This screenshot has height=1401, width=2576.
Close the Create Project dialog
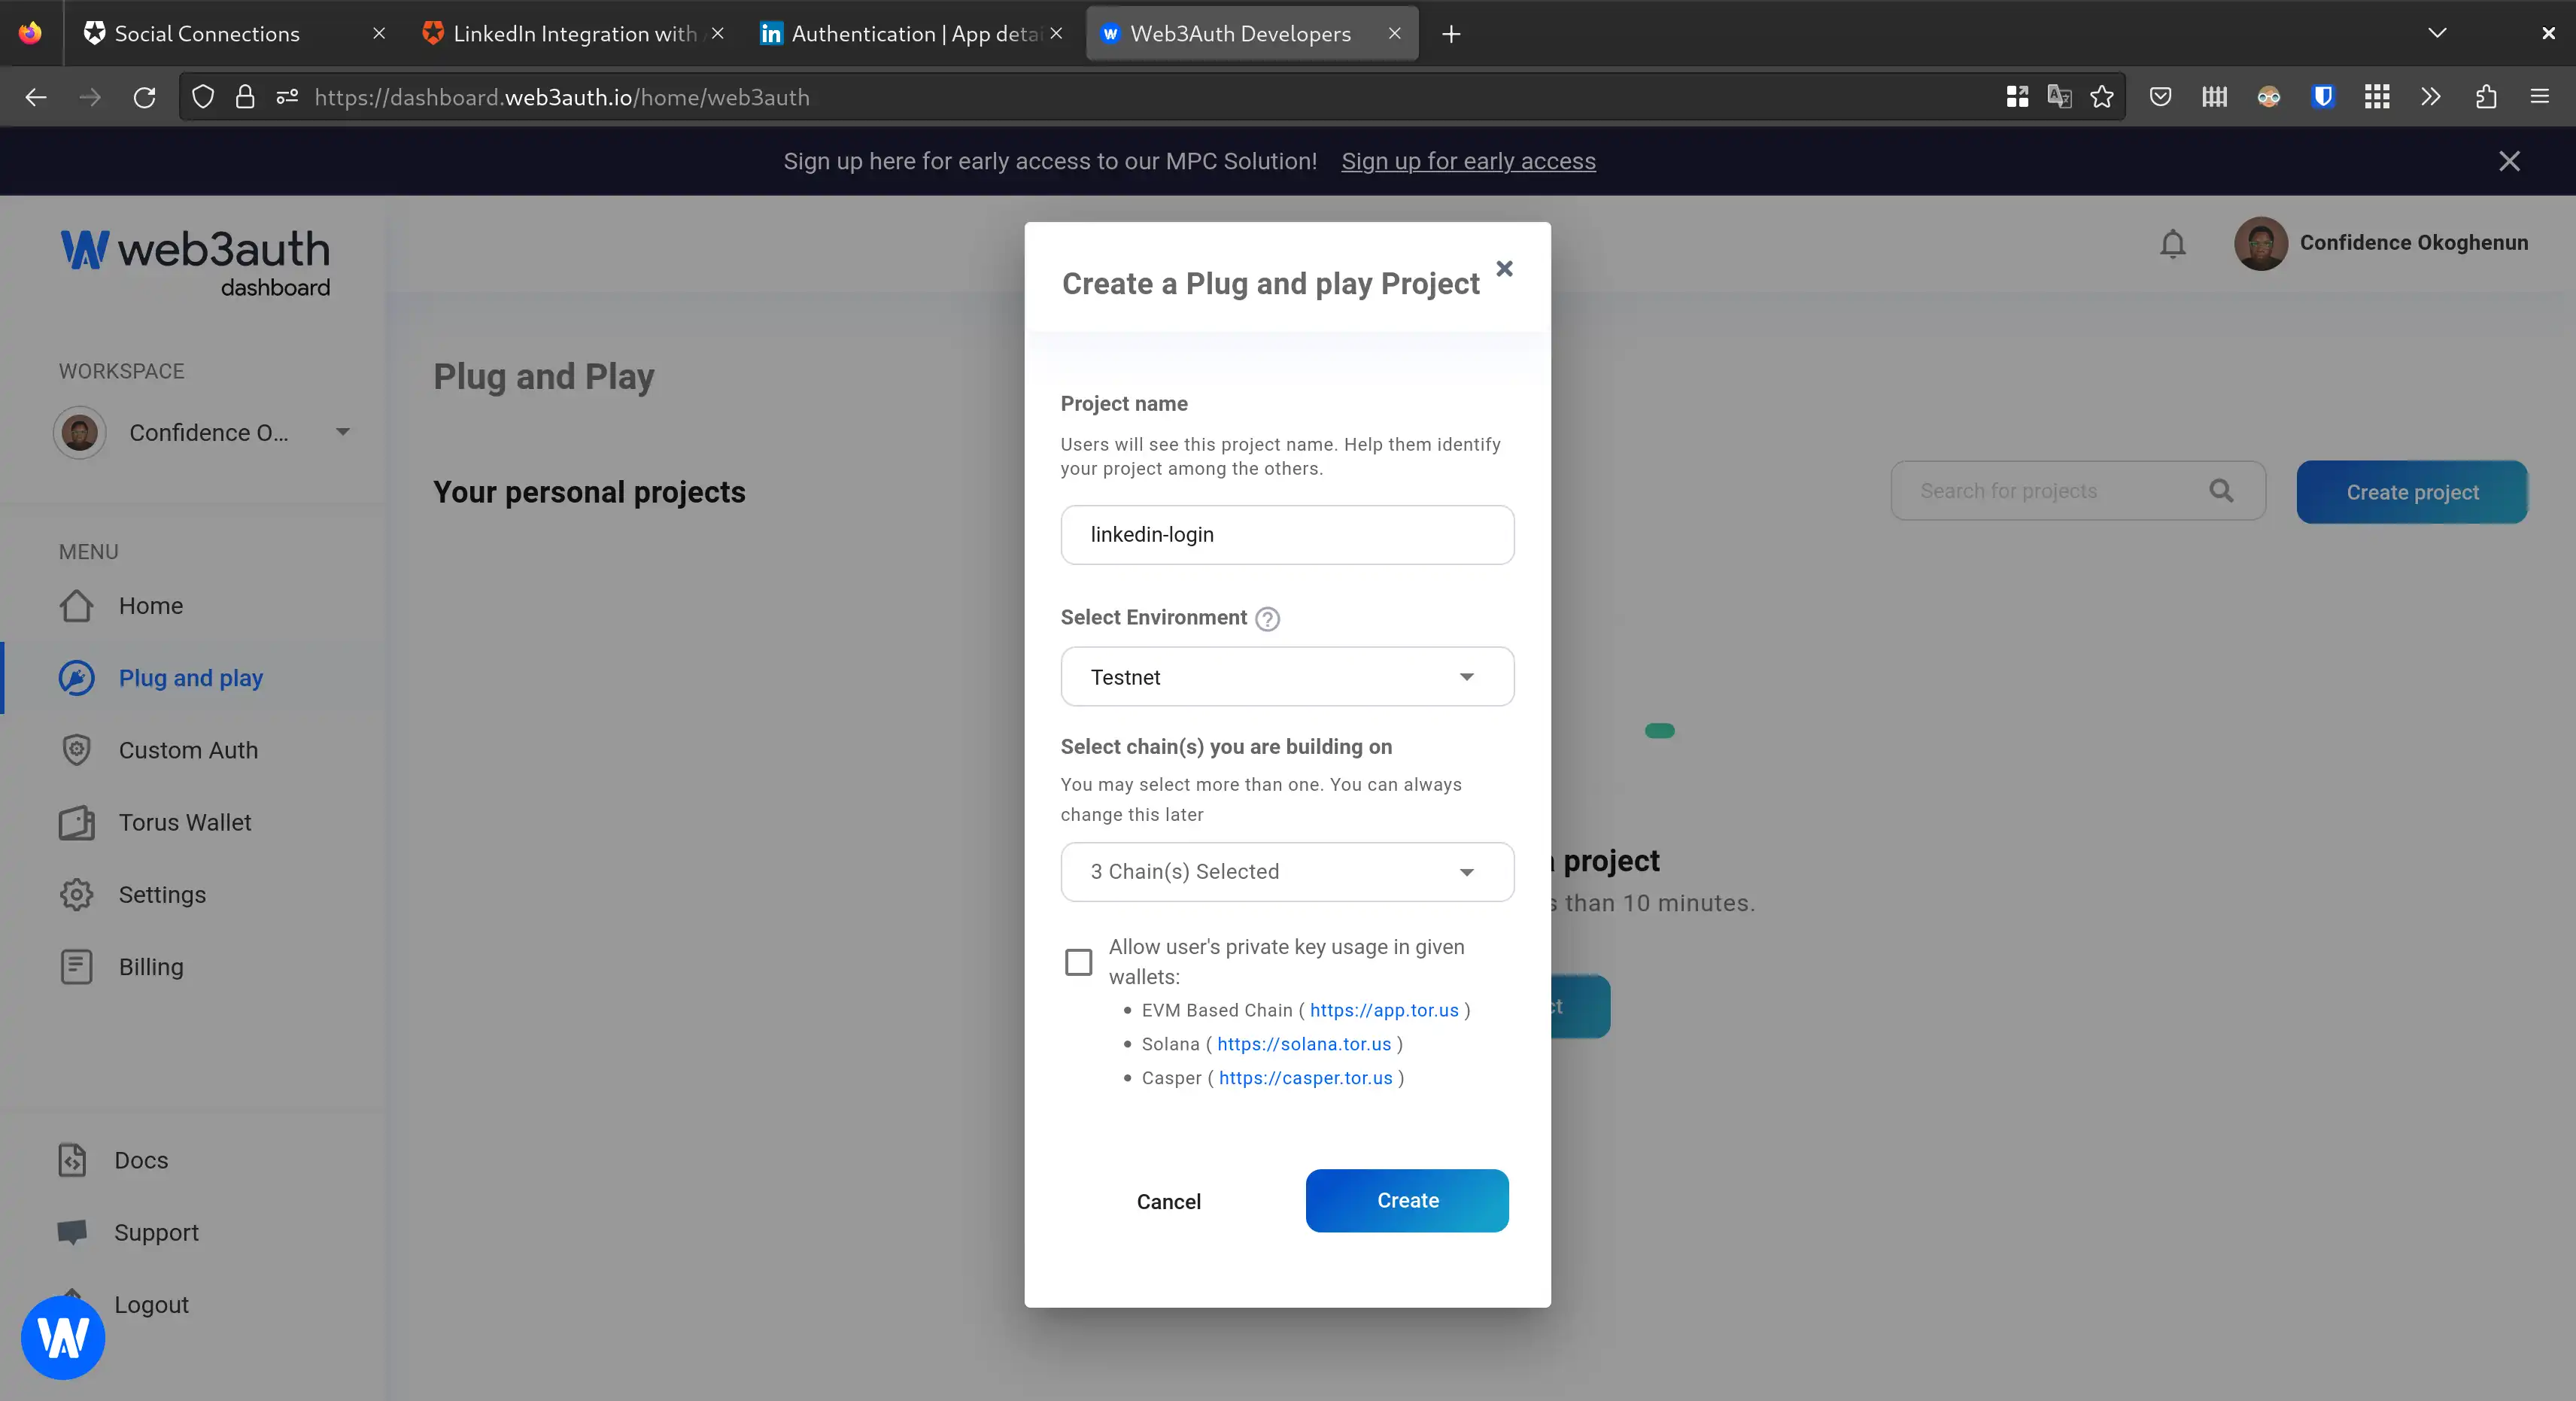(x=1503, y=268)
